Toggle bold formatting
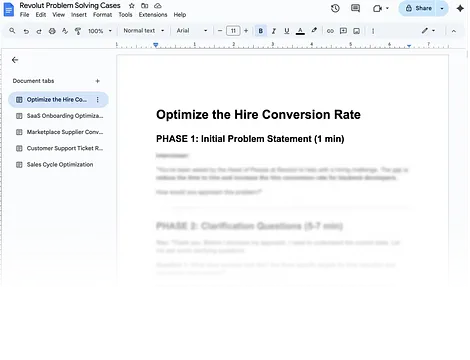 261,31
